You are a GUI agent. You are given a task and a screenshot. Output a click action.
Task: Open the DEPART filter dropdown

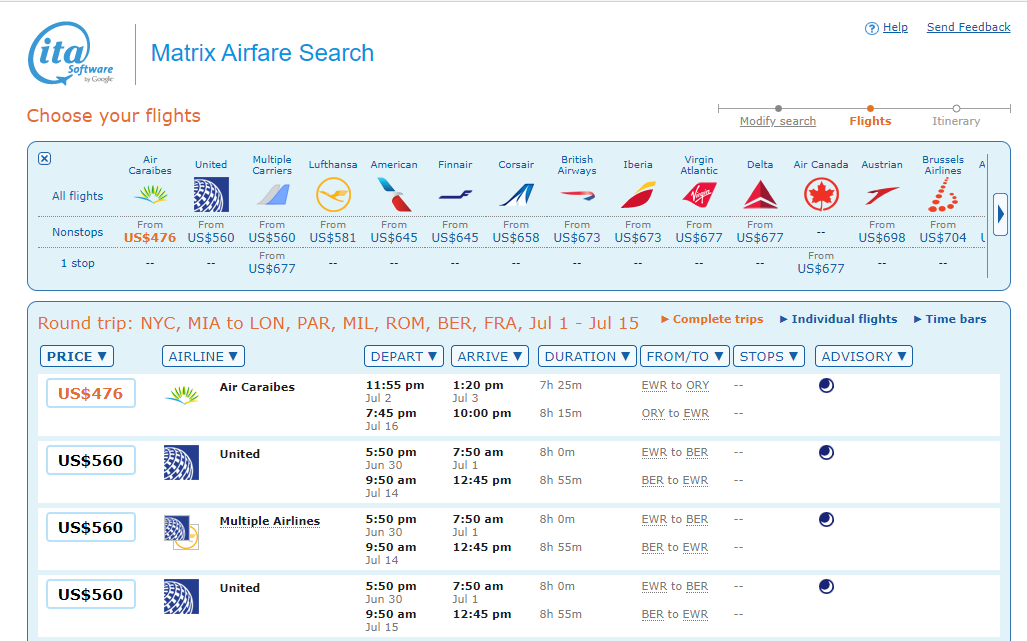(x=403, y=356)
